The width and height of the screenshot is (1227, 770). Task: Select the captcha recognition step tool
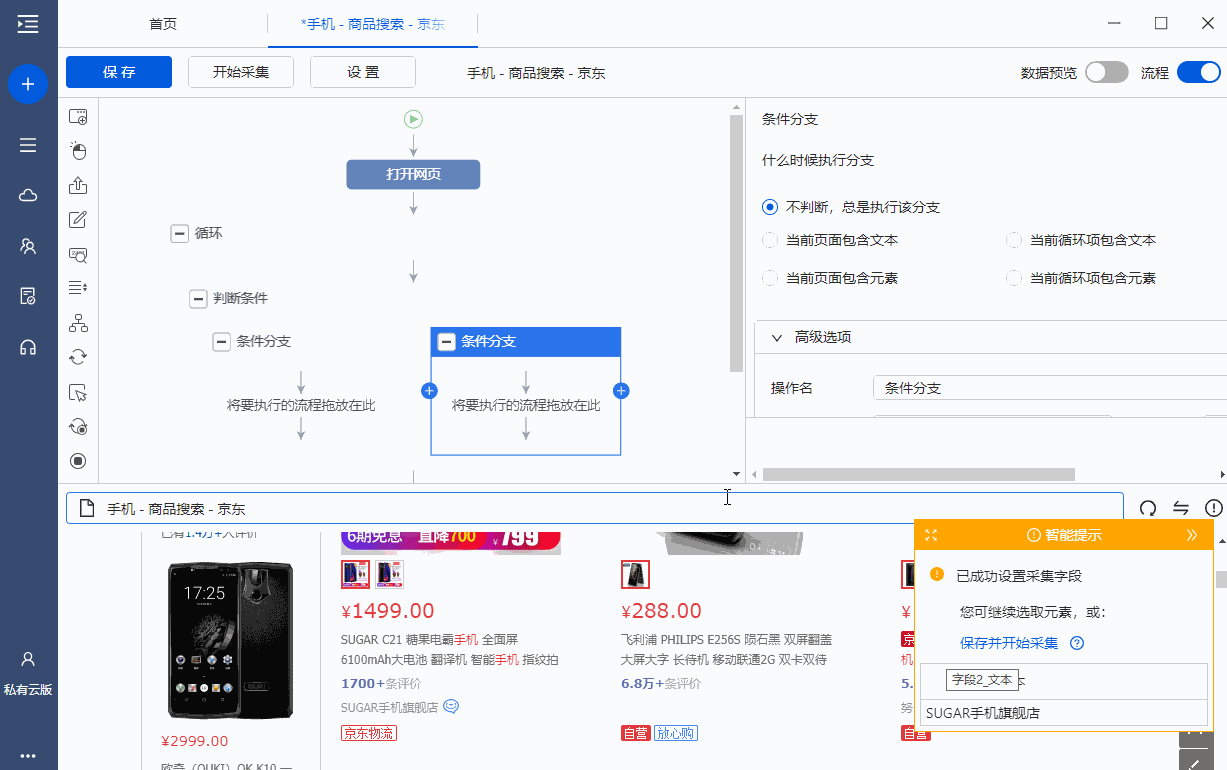pos(78,254)
